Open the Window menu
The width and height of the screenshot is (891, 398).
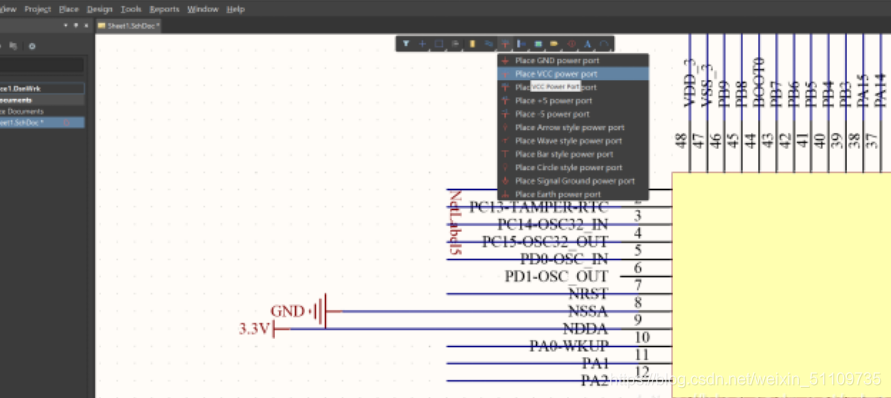coord(203,9)
